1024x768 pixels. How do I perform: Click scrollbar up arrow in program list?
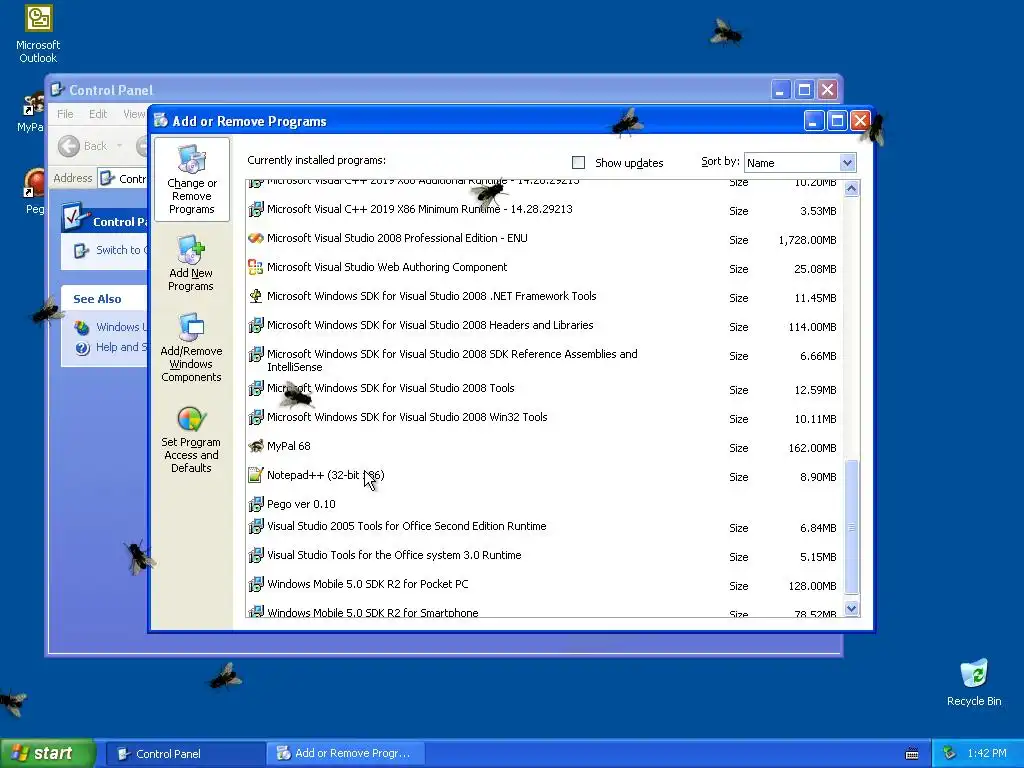[852, 189]
